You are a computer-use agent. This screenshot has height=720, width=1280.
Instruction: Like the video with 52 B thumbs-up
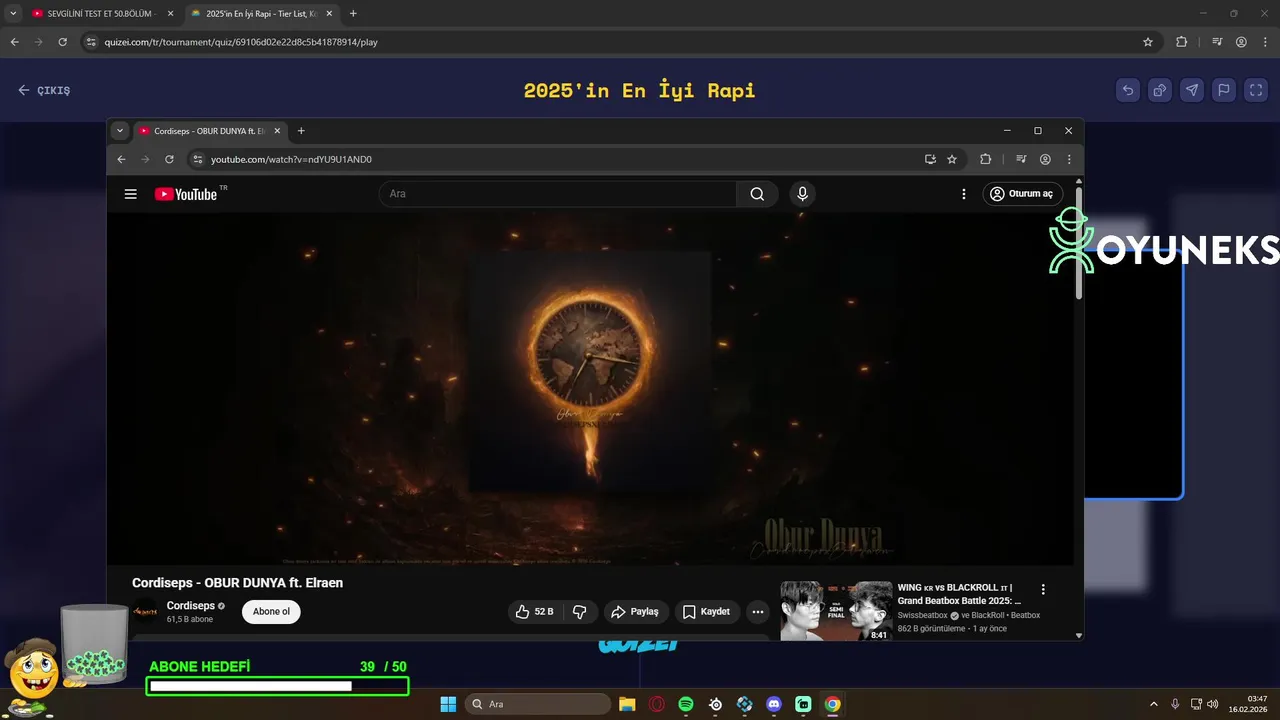535,611
